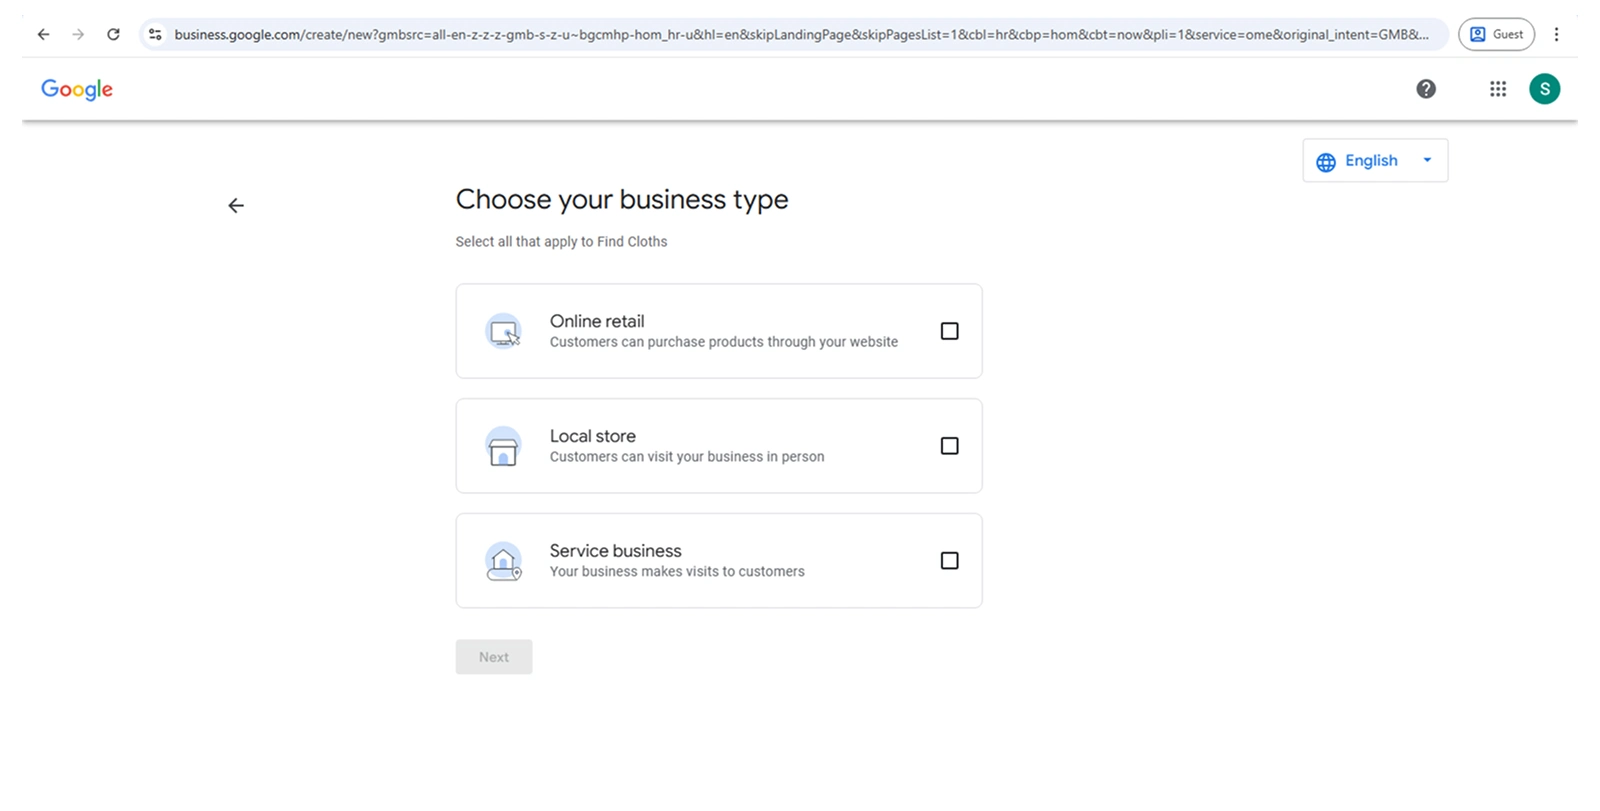Viewport: 1600px width, 811px height.
Task: Open the Google apps grid
Action: point(1497,89)
